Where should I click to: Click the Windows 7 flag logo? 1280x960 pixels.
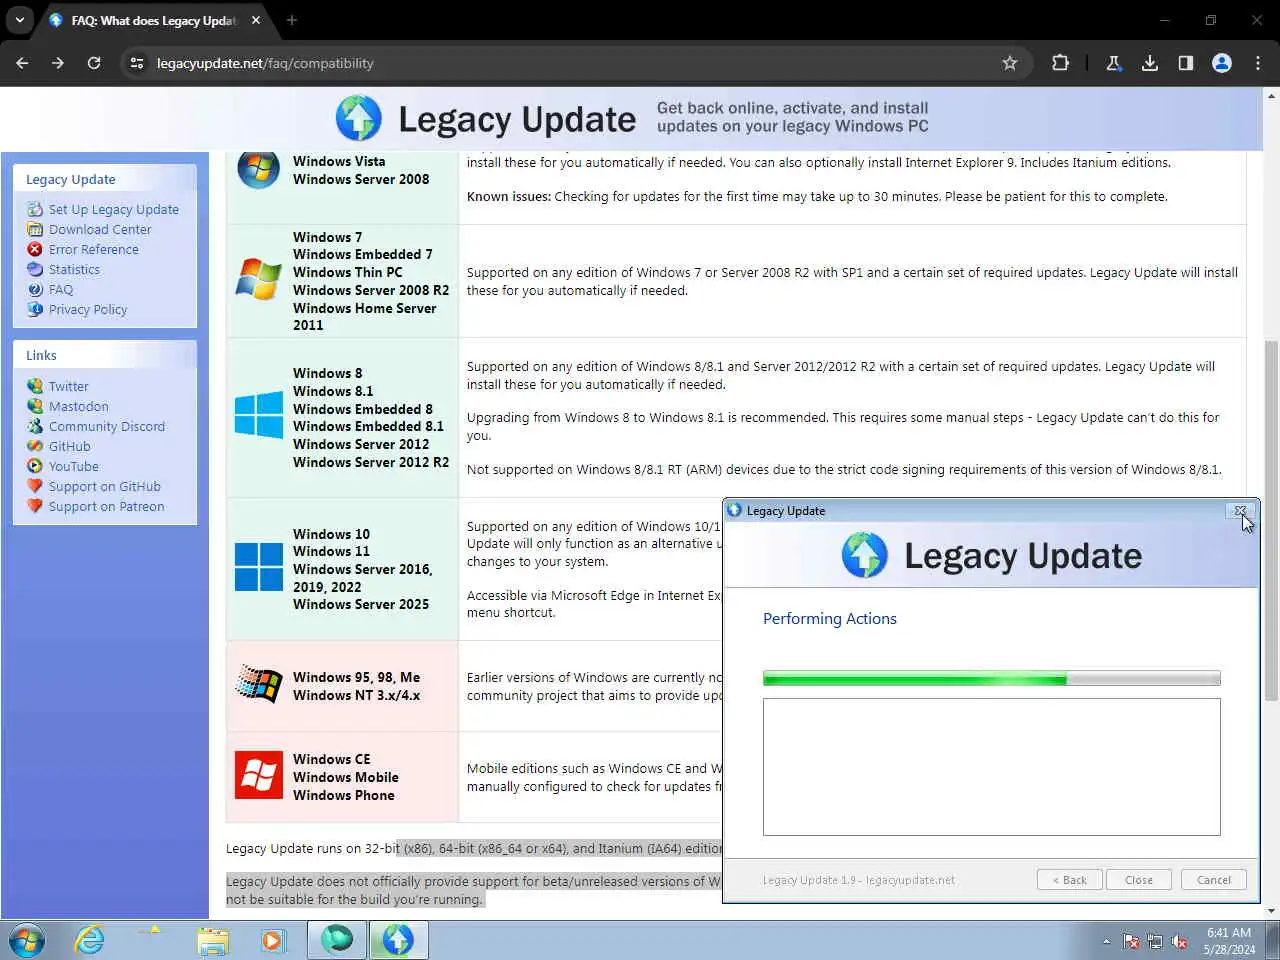(x=258, y=279)
